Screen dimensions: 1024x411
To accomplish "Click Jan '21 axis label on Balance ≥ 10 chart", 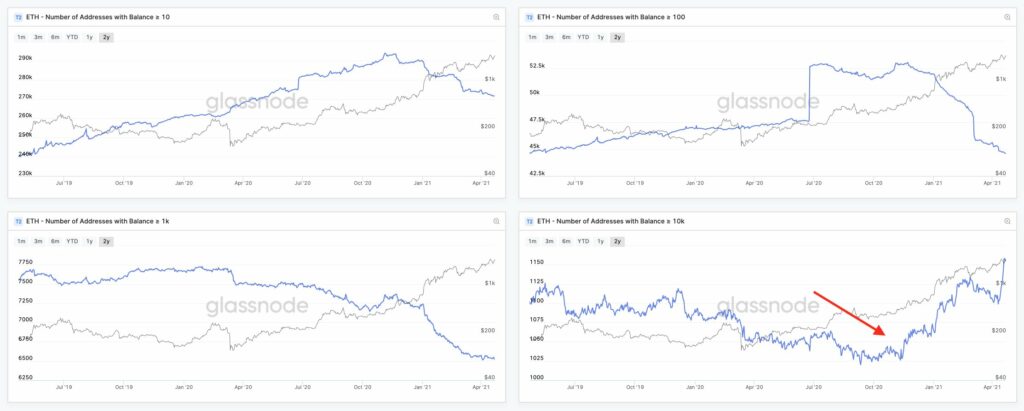I will pyautogui.click(x=423, y=184).
